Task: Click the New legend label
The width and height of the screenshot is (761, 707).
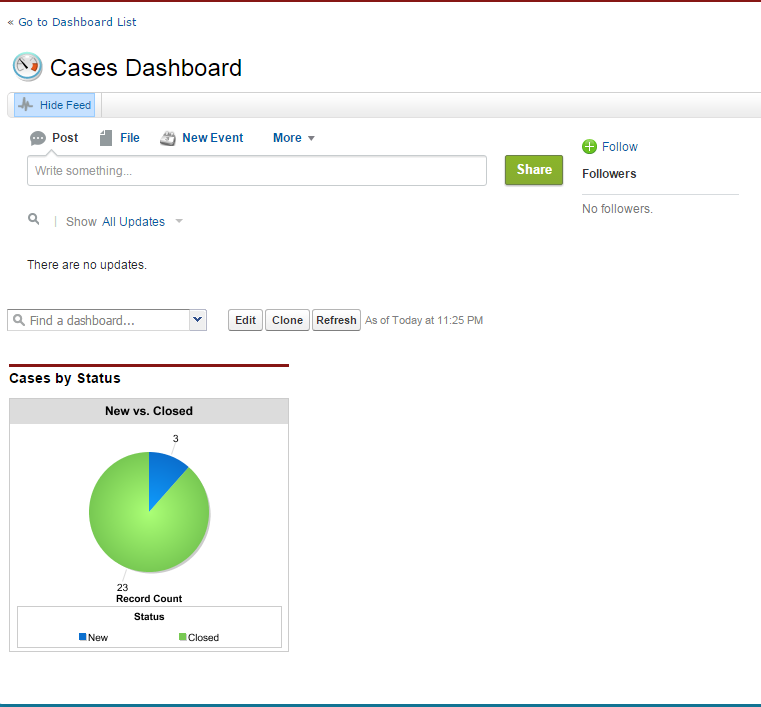Action: pyautogui.click(x=98, y=638)
